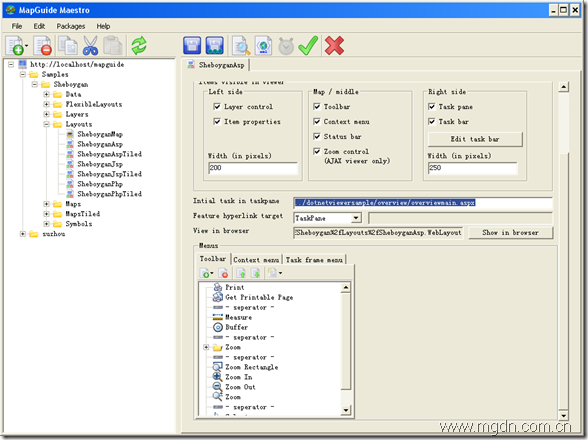
Task: Select the Zoom Out command icon
Action: (x=218, y=387)
